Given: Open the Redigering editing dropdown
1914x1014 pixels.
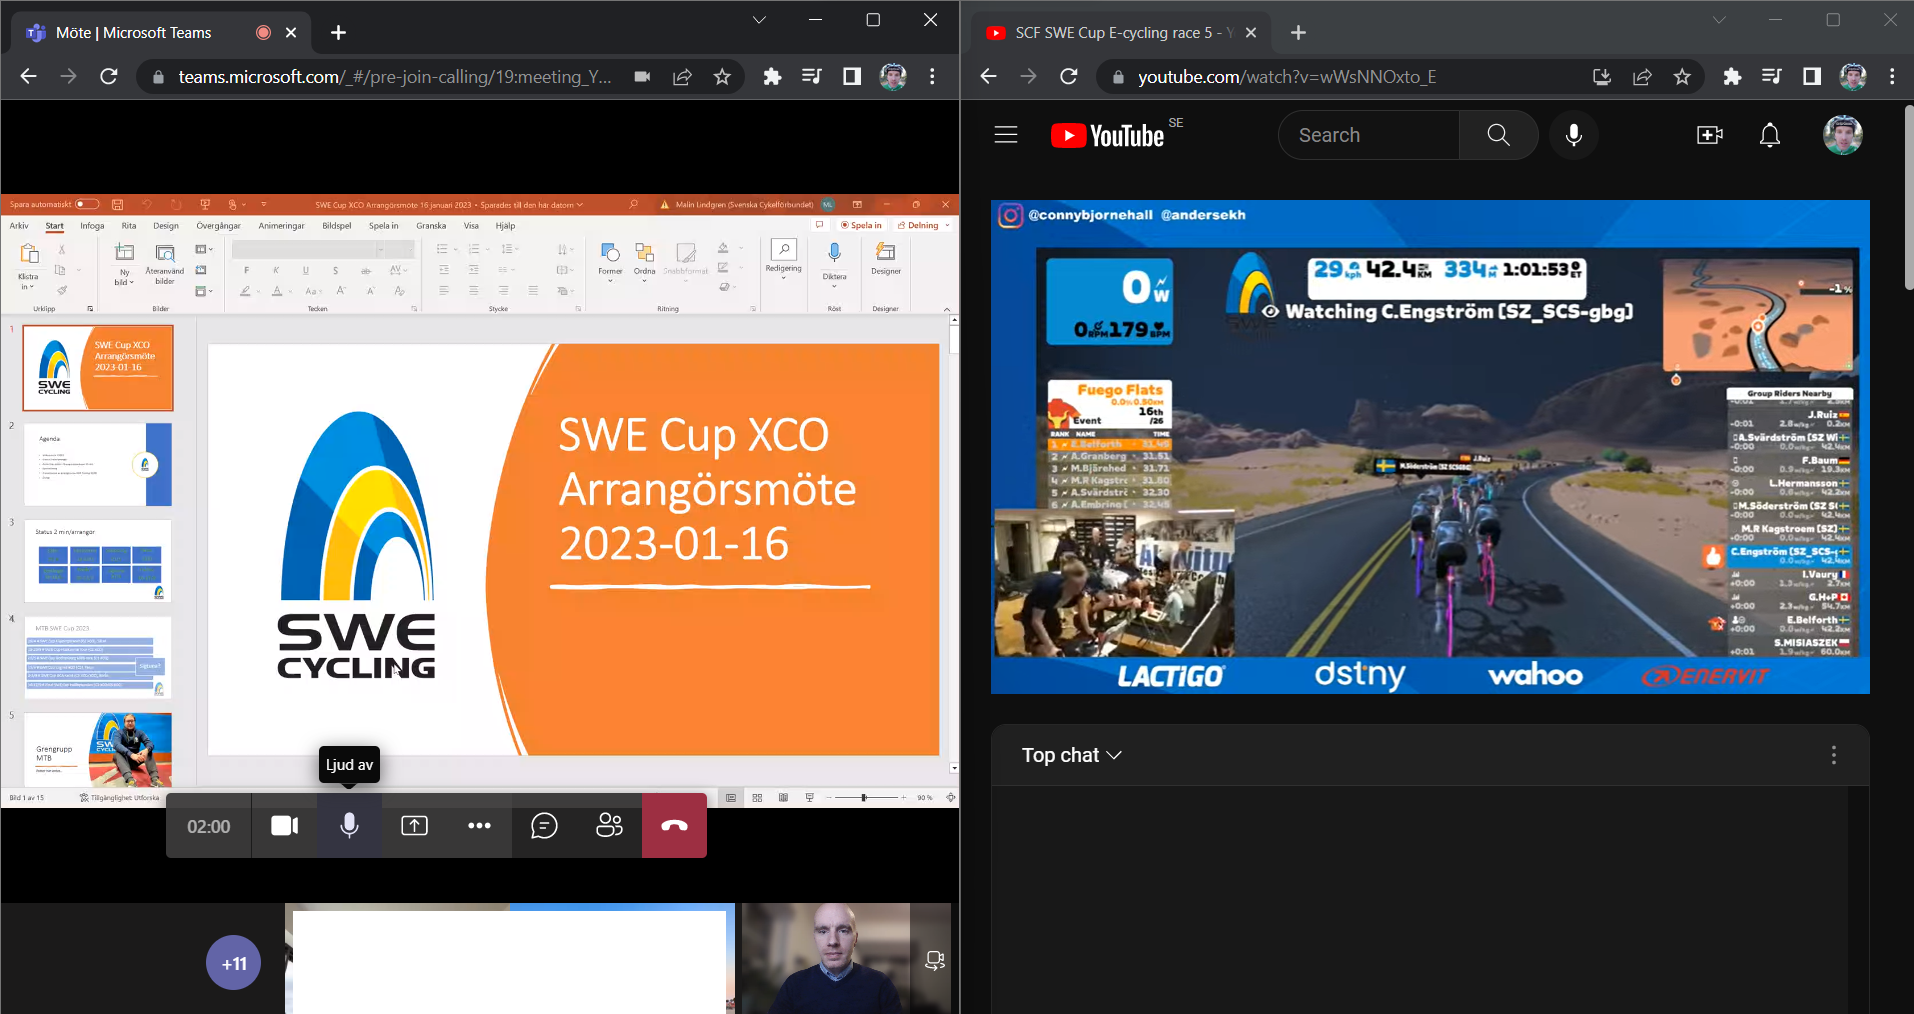Looking at the screenshot, I should click(783, 258).
